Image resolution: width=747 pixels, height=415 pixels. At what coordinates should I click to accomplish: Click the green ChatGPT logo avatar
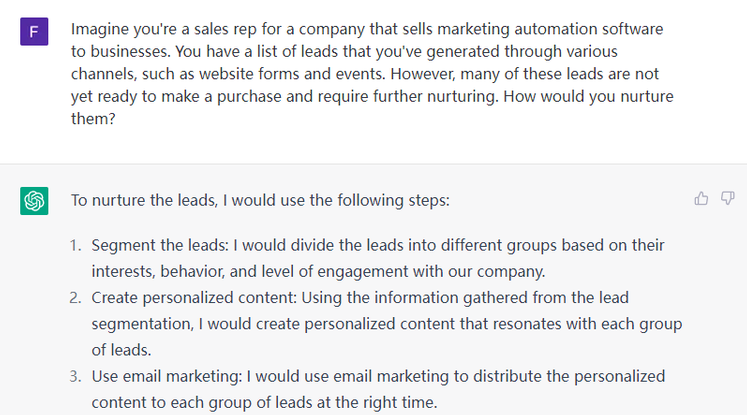(x=34, y=201)
